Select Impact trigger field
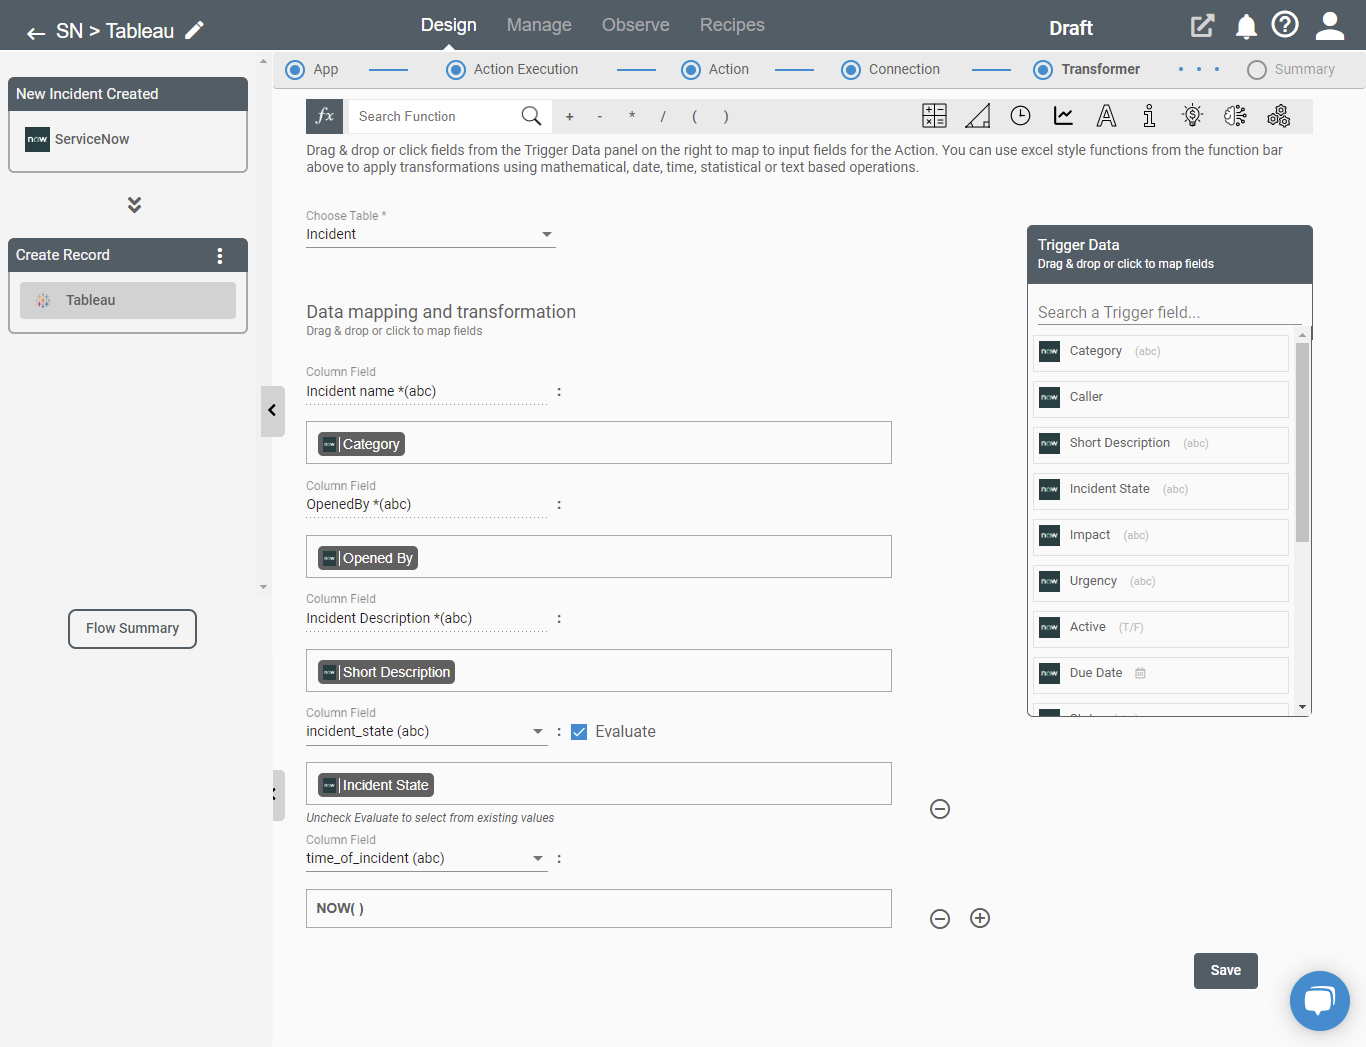The image size is (1366, 1047). tap(1161, 536)
